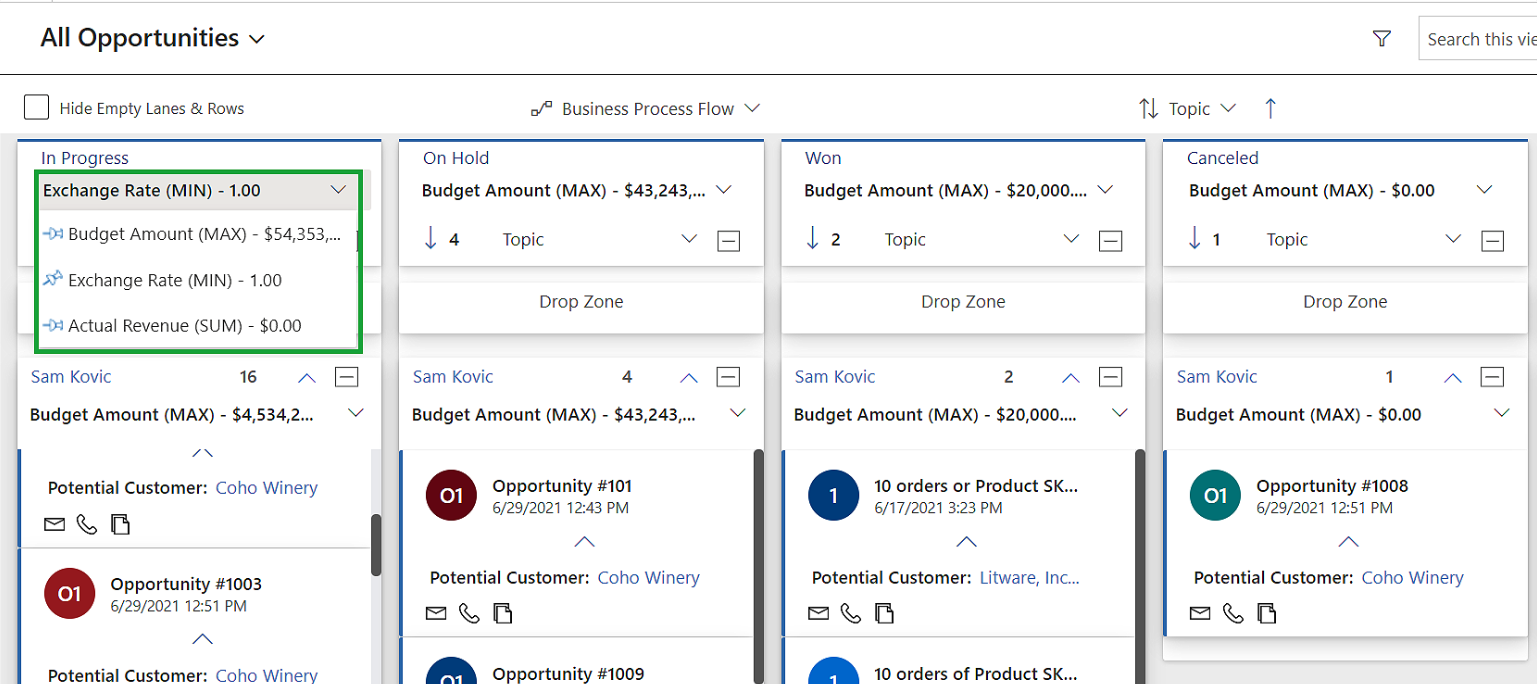This screenshot has height=684, width=1537.
Task: Open the Topic dropdown in On Hold column
Action: [689, 239]
